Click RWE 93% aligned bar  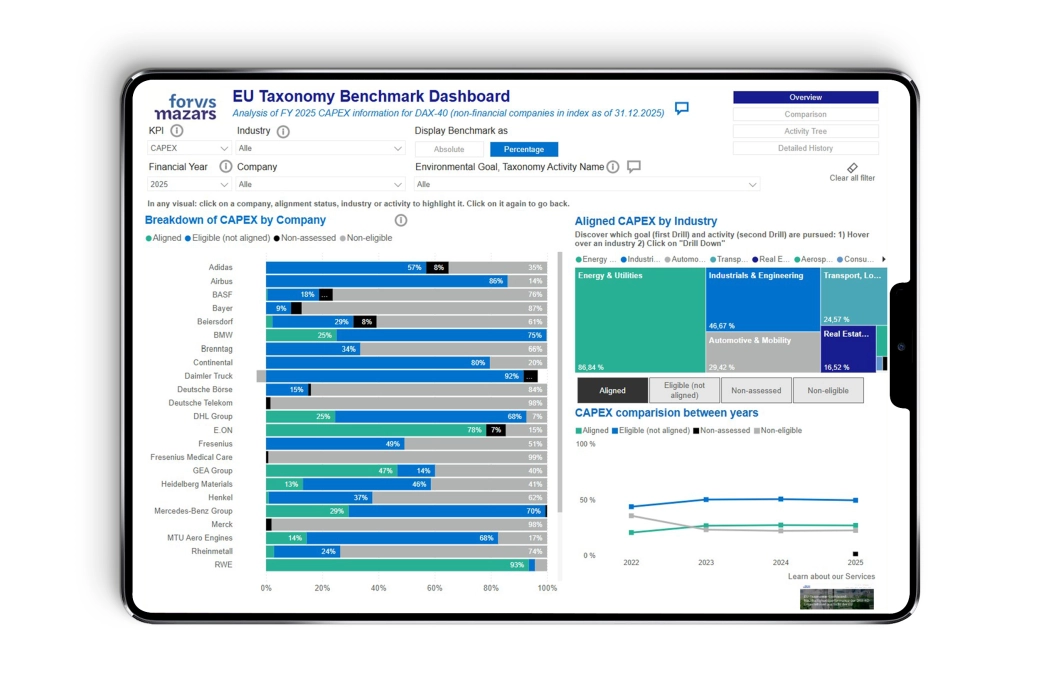click(397, 565)
